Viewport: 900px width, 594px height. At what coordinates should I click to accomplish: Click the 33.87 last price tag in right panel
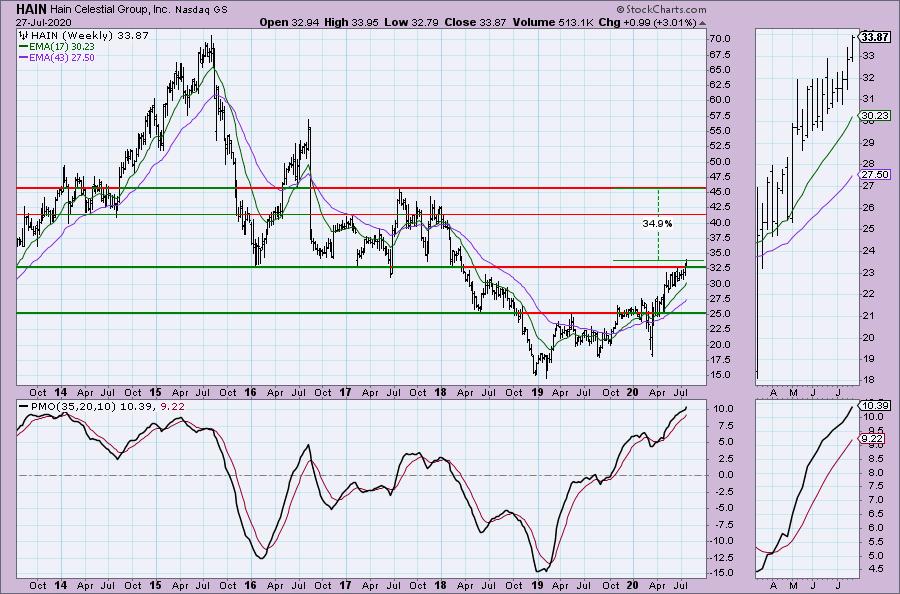click(876, 37)
